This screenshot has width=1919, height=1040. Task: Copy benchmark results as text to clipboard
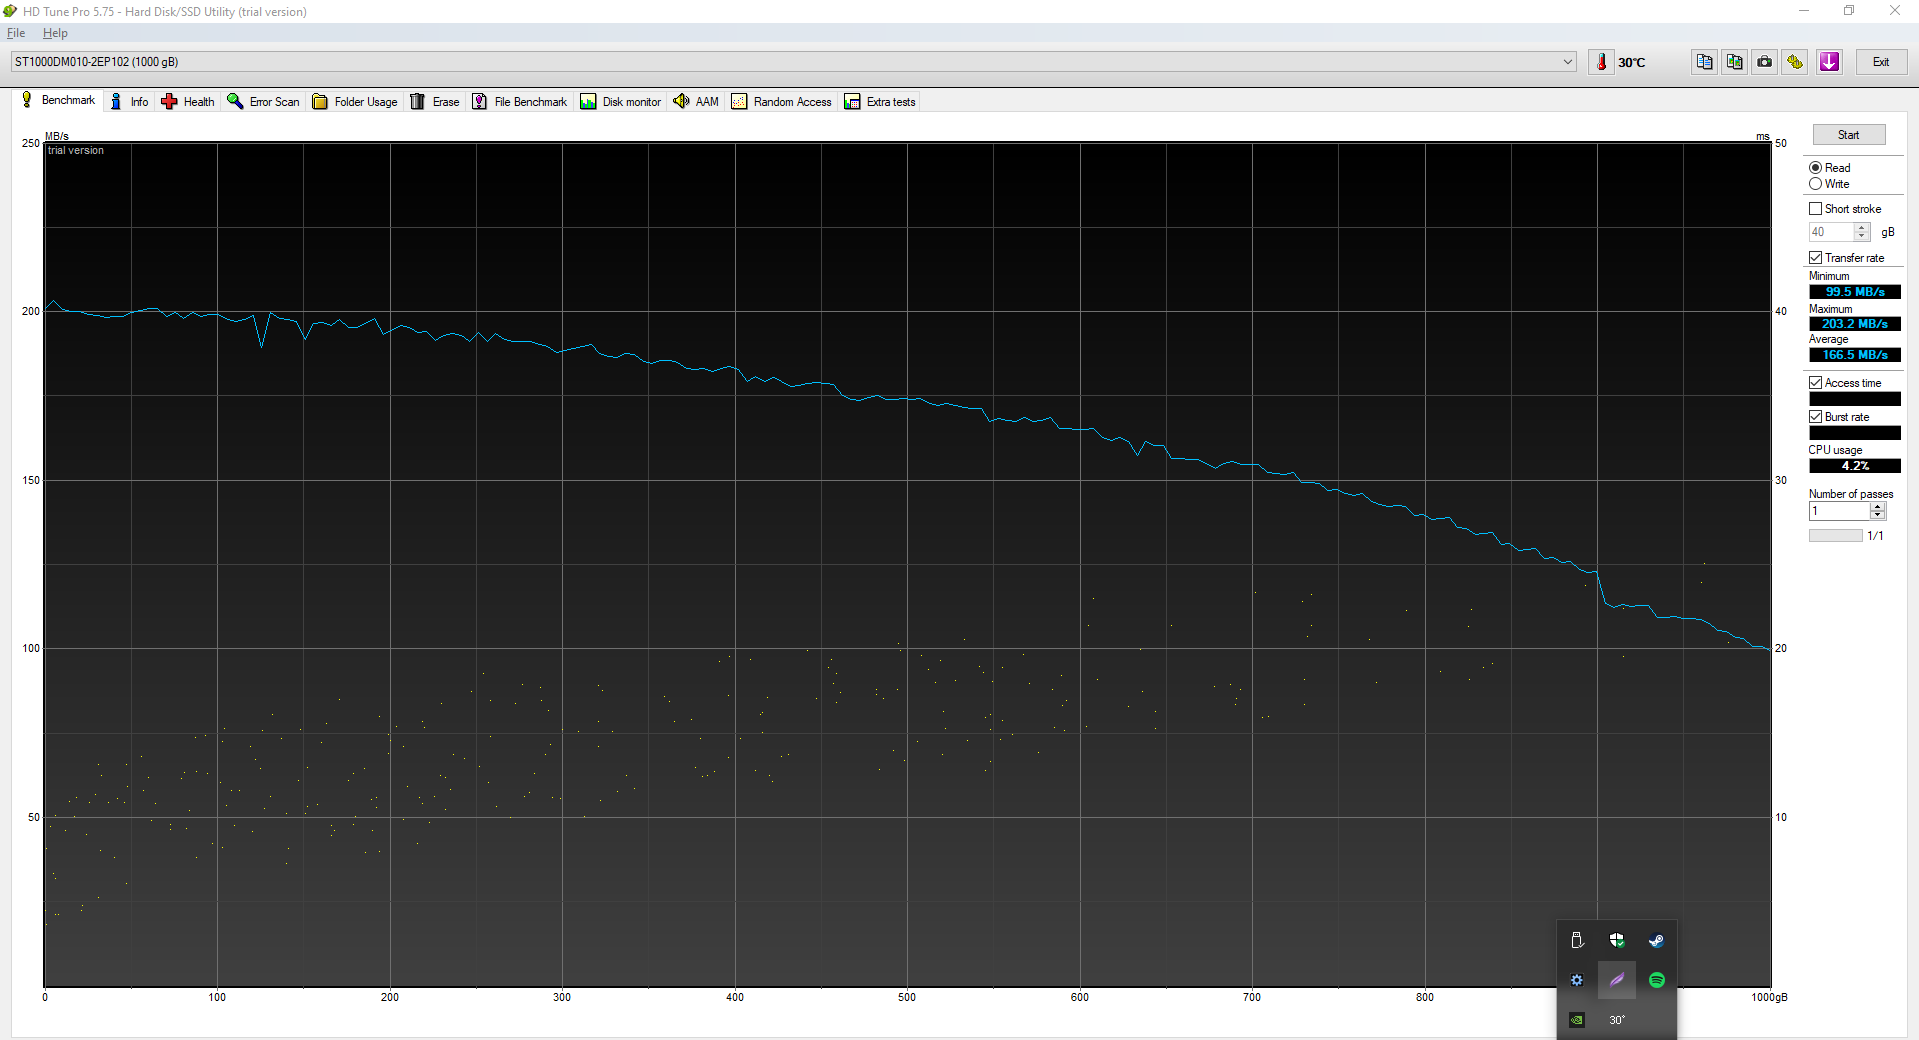click(x=1704, y=62)
